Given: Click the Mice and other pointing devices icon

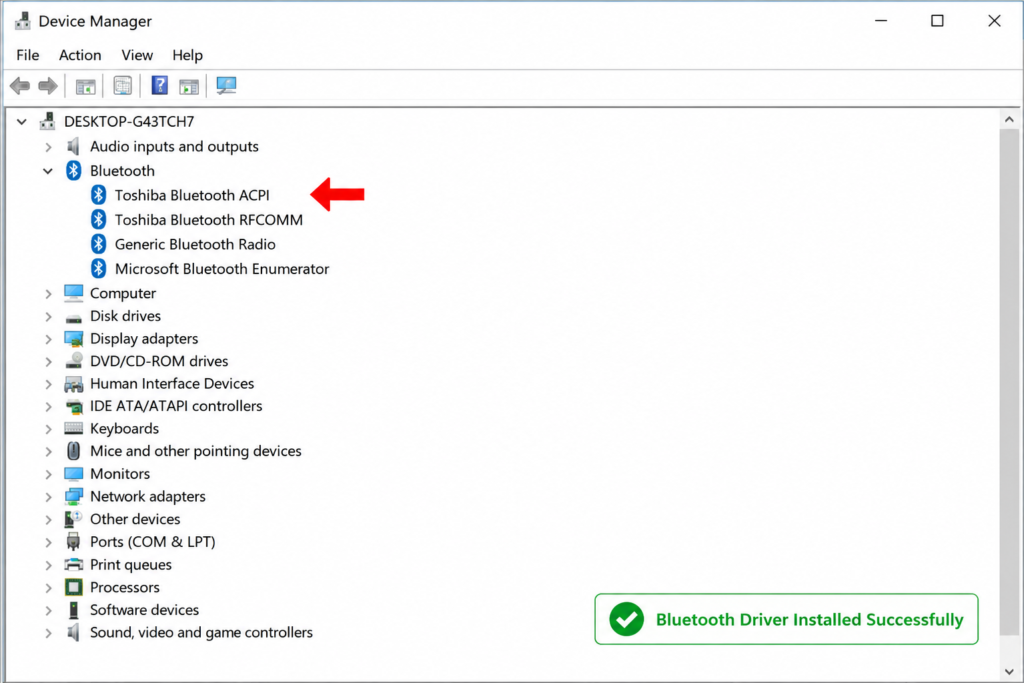Looking at the screenshot, I should tap(73, 451).
